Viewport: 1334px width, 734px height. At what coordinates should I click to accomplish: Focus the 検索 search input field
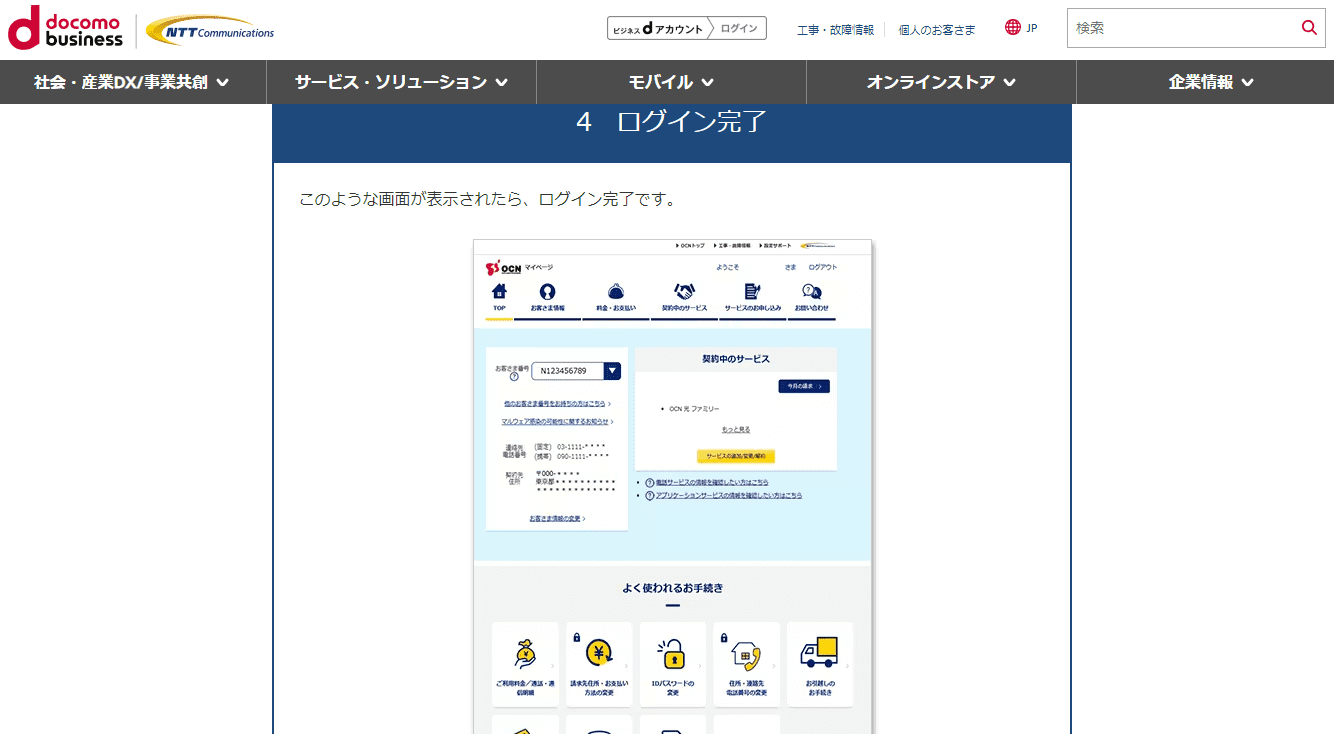[x=1182, y=28]
